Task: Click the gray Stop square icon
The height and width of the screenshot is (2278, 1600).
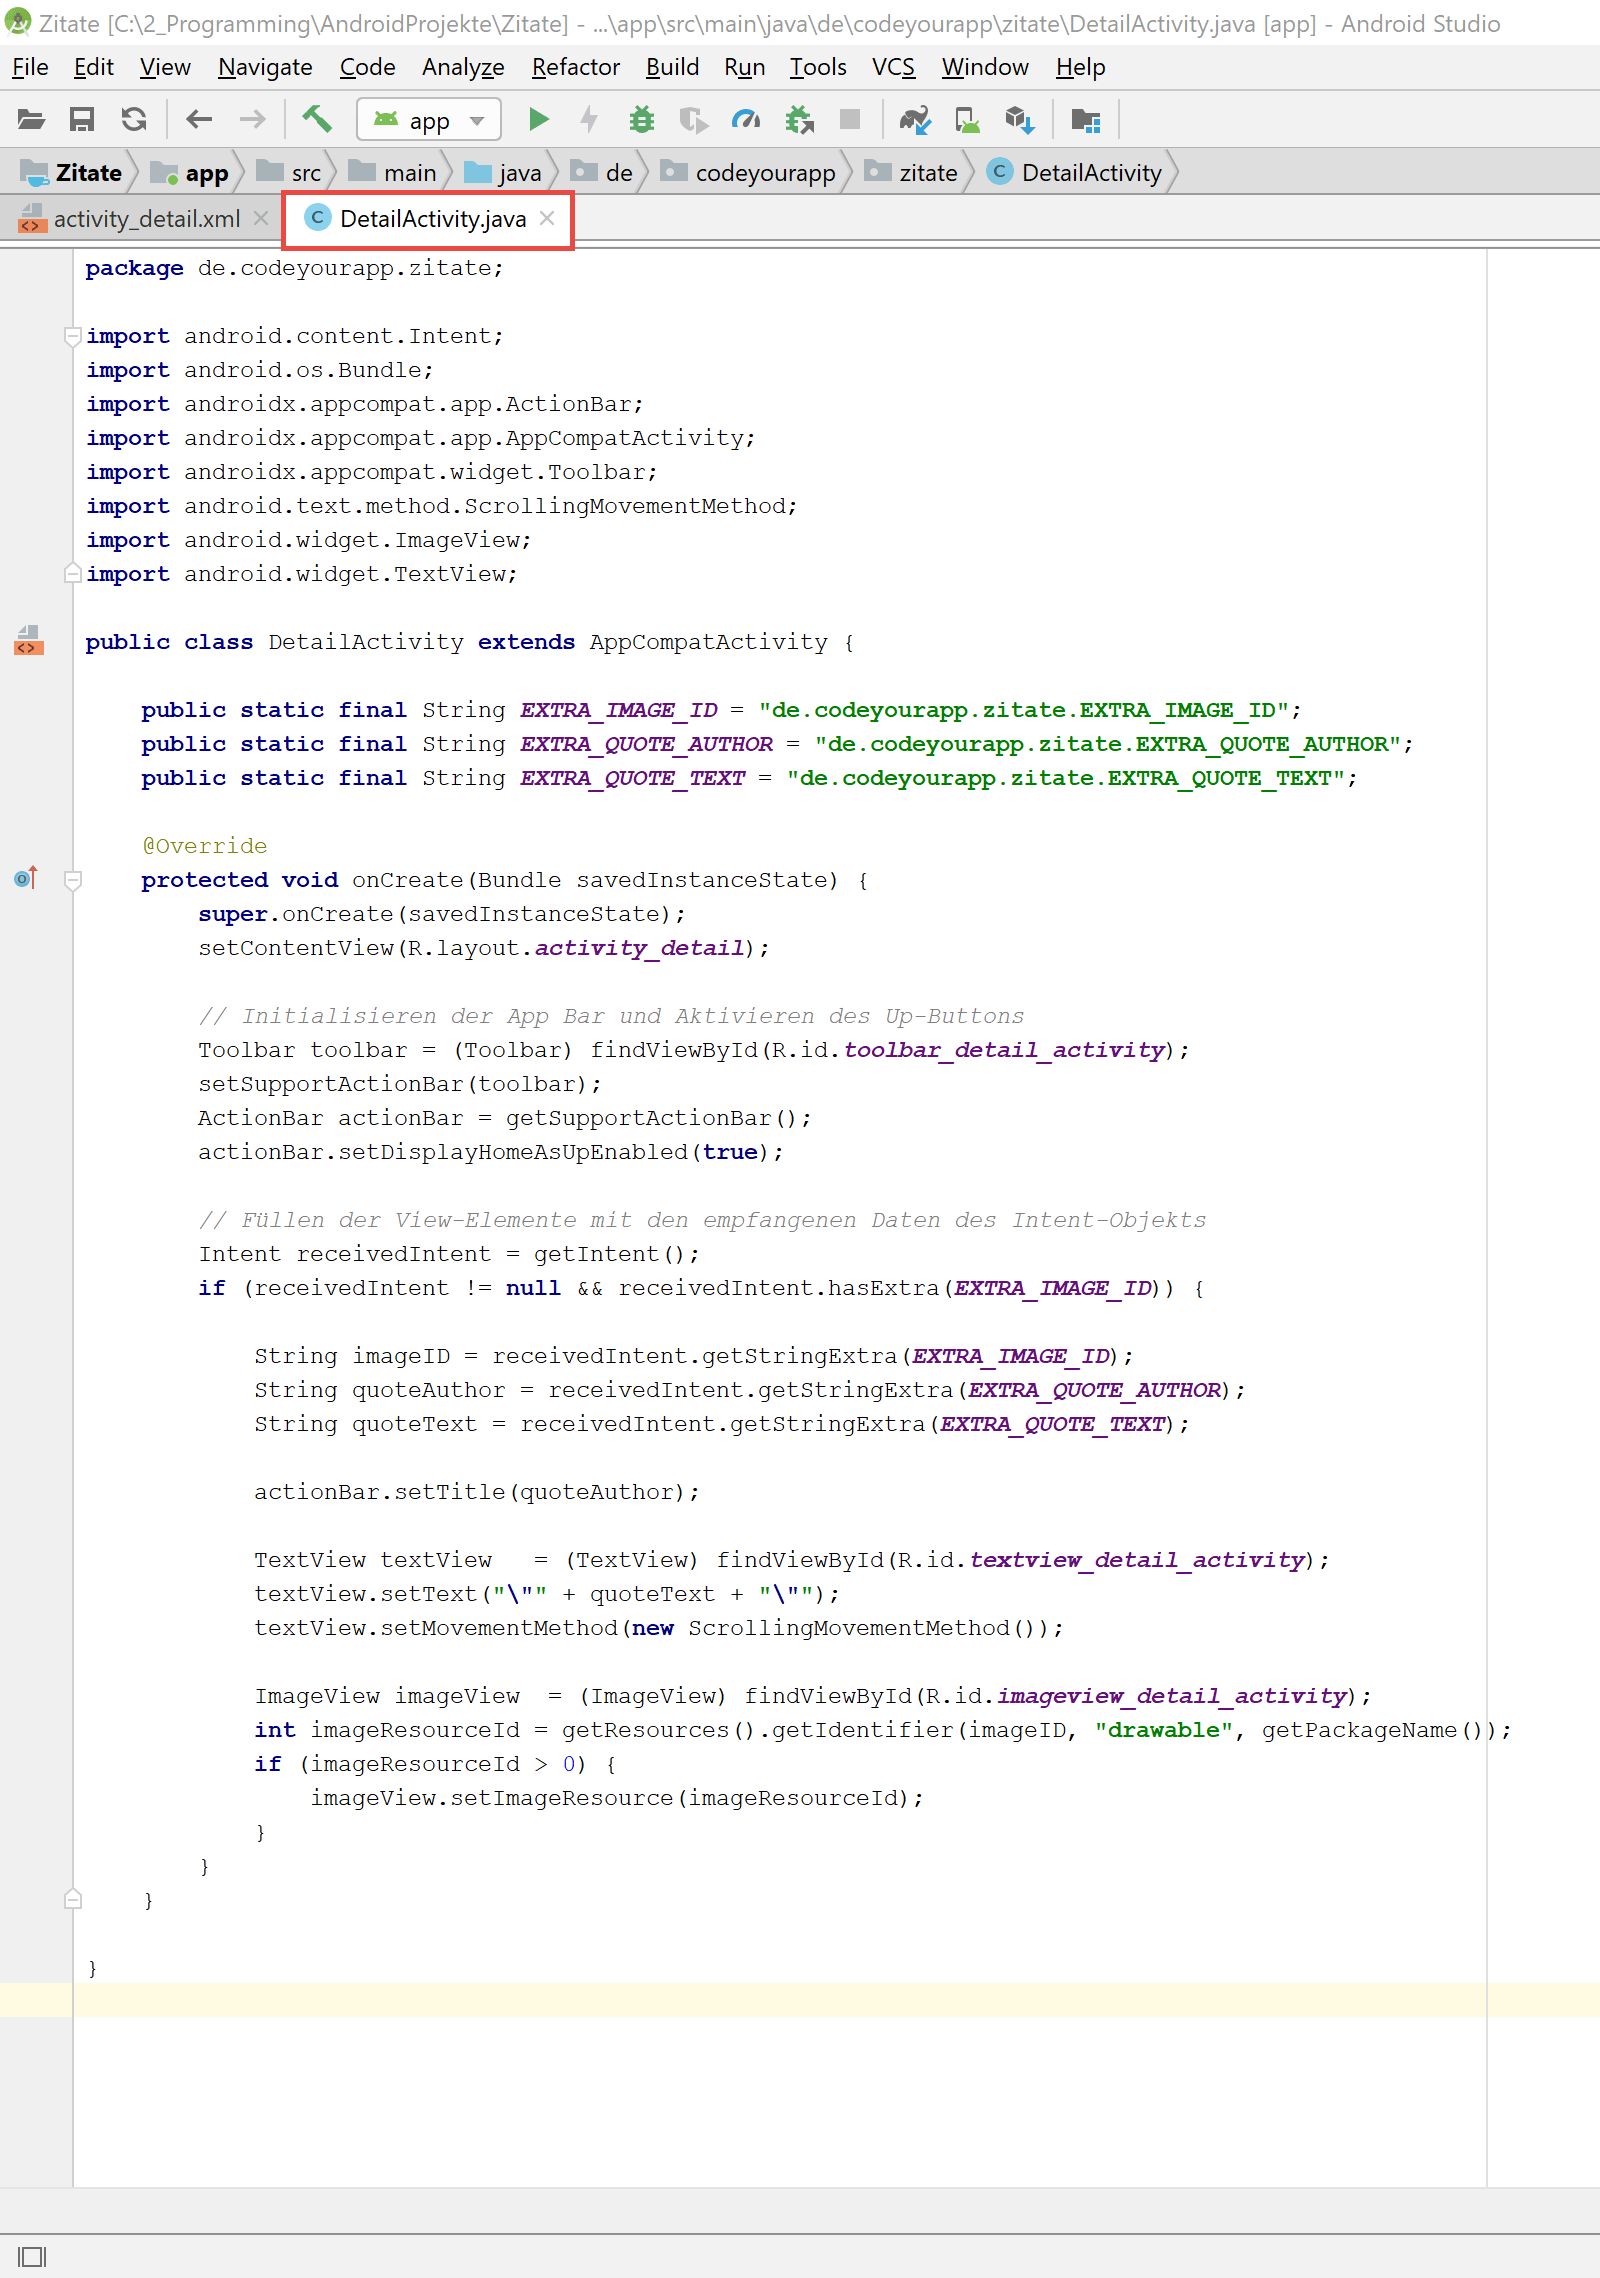Action: [850, 120]
